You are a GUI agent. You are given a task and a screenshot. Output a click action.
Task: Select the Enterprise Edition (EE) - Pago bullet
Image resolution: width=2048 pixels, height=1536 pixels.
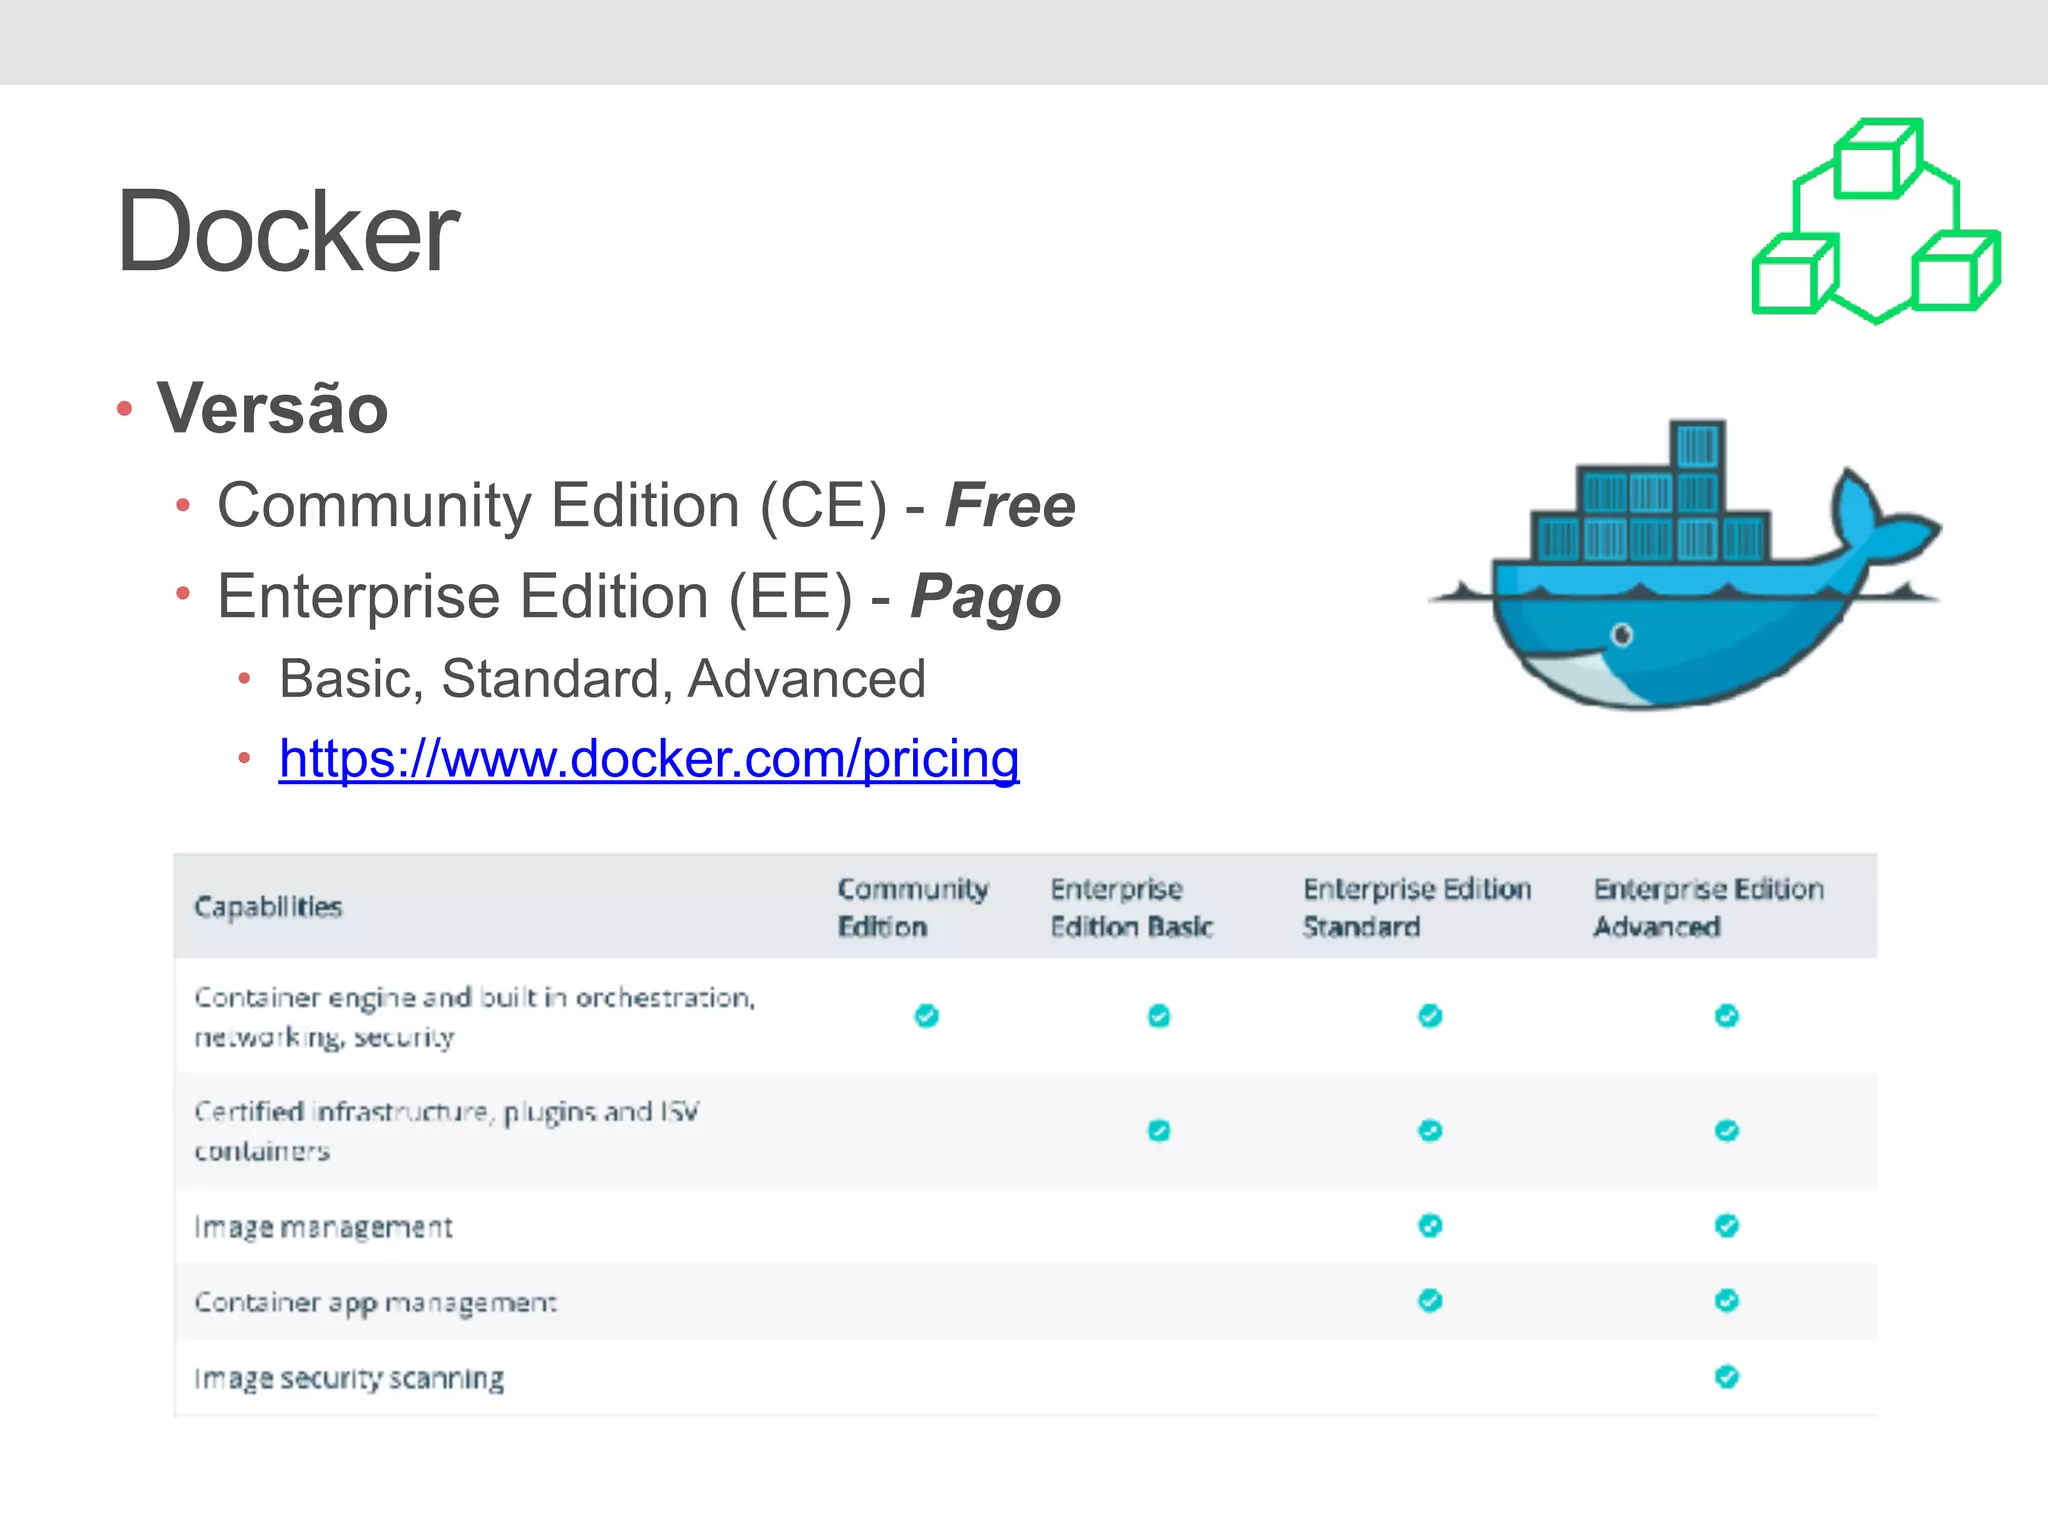pos(639,597)
